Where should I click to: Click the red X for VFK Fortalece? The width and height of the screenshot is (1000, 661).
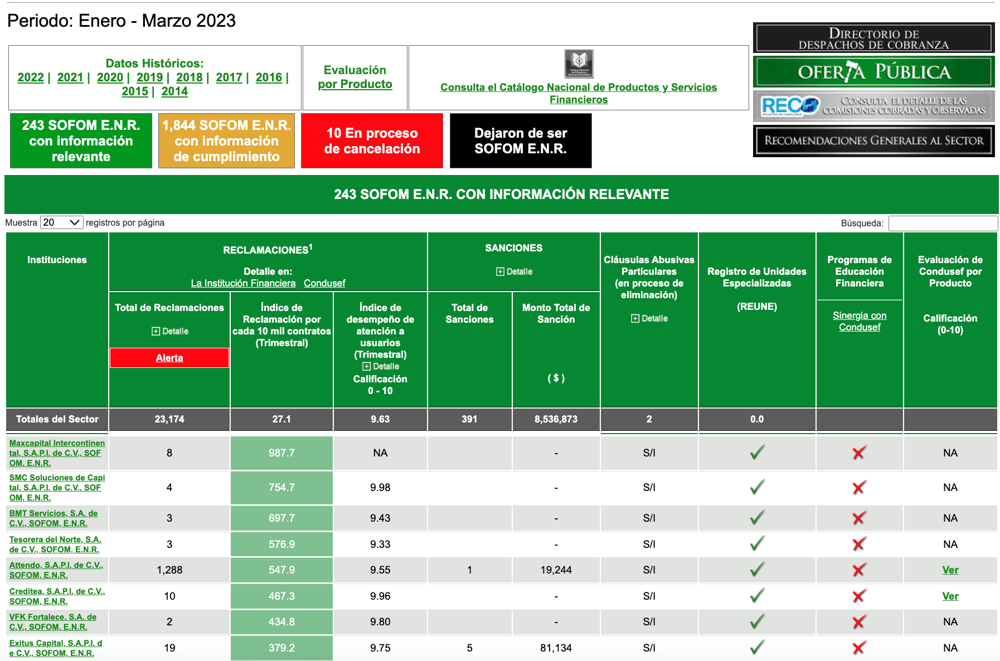click(859, 621)
